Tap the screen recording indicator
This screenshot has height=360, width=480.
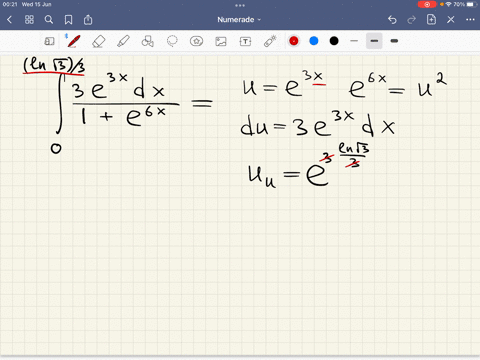click(427, 4)
